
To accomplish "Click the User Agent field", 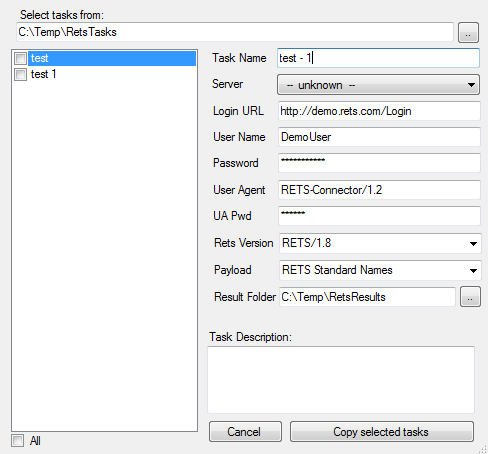I will pos(379,190).
